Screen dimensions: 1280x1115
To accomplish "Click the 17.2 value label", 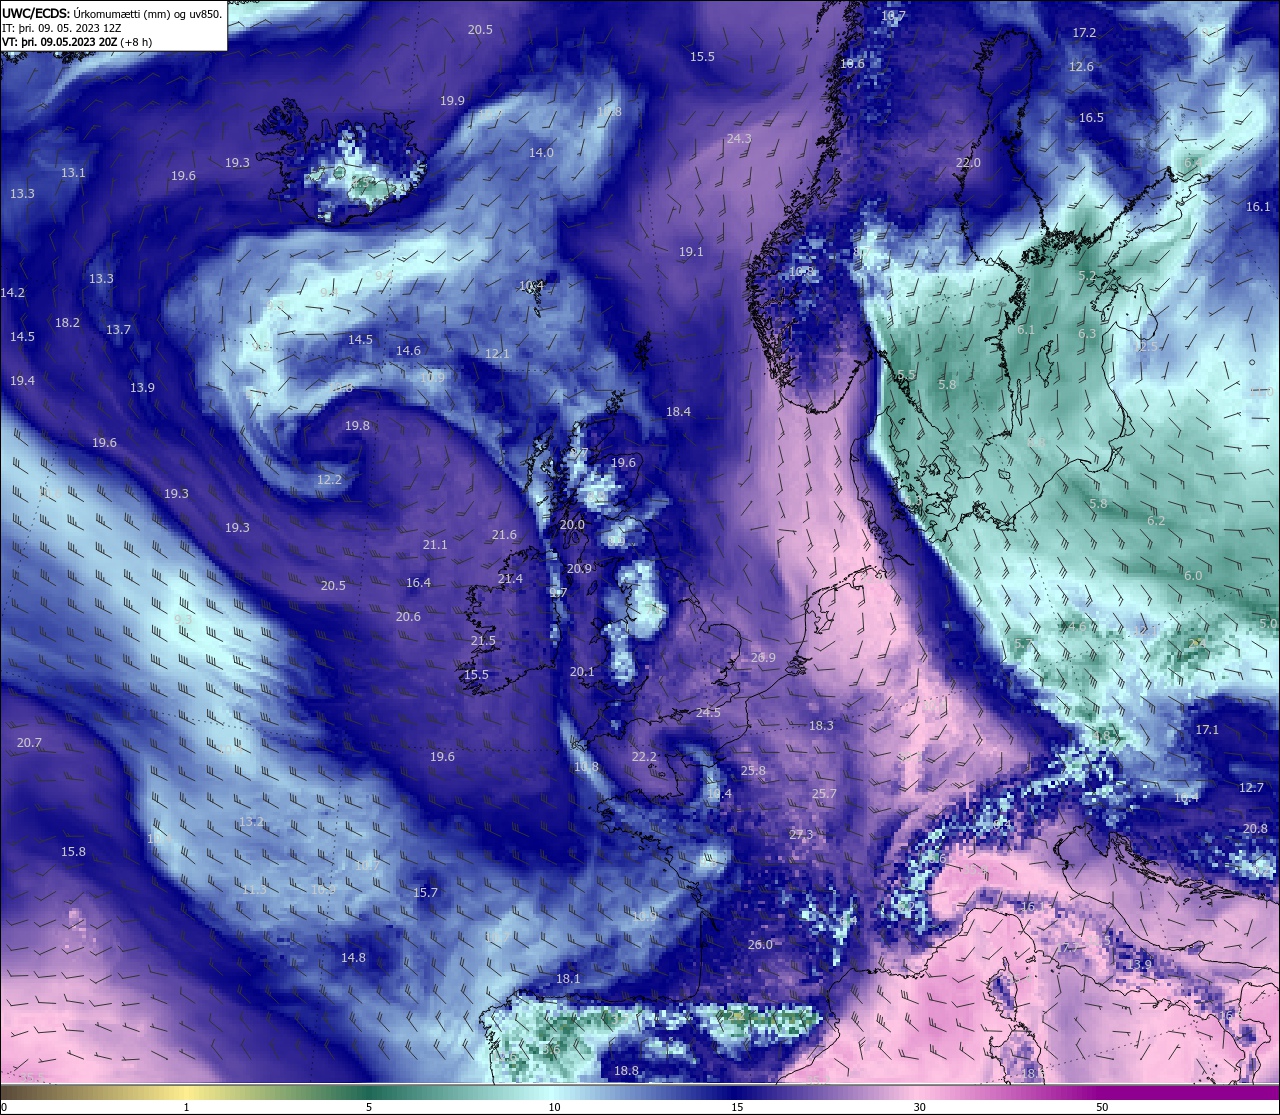I will (x=1084, y=33).
